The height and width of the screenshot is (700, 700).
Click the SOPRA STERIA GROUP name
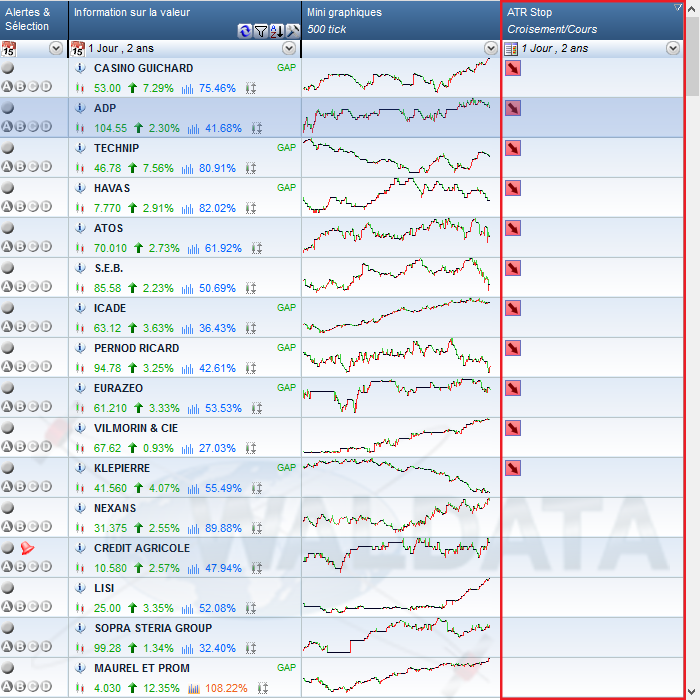click(x=152, y=628)
